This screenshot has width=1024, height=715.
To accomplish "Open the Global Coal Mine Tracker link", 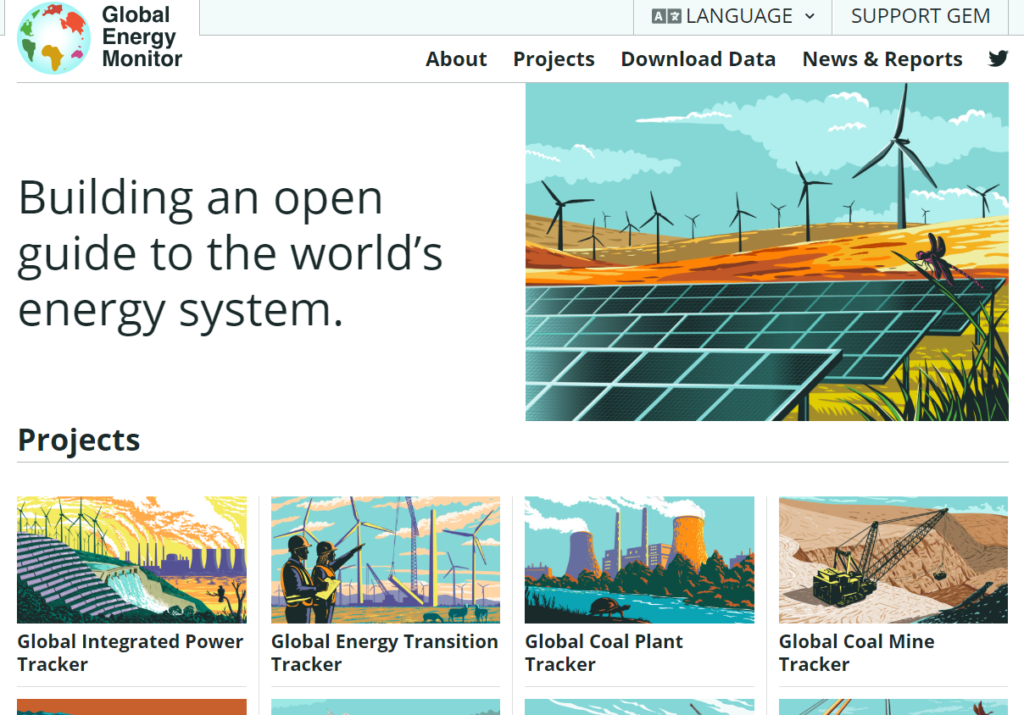I will point(857,652).
